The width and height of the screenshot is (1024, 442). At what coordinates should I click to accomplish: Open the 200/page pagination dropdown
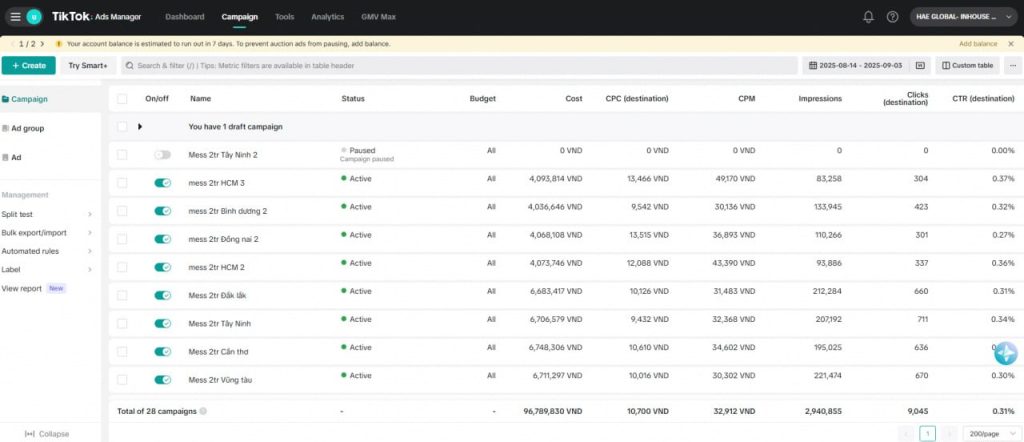click(x=989, y=434)
